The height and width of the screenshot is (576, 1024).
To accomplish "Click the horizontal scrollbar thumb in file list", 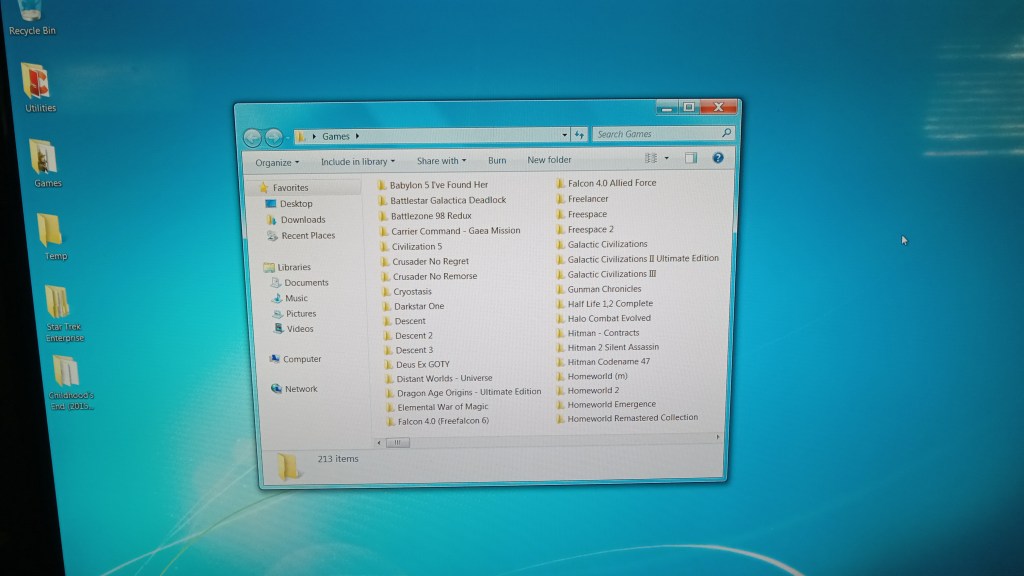I will pos(397,442).
